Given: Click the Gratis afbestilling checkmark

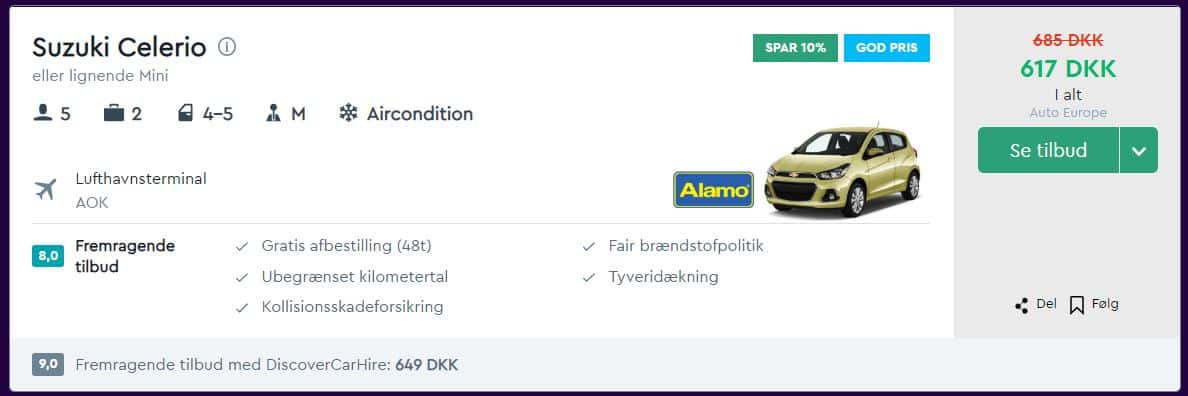Looking at the screenshot, I should coord(242,246).
